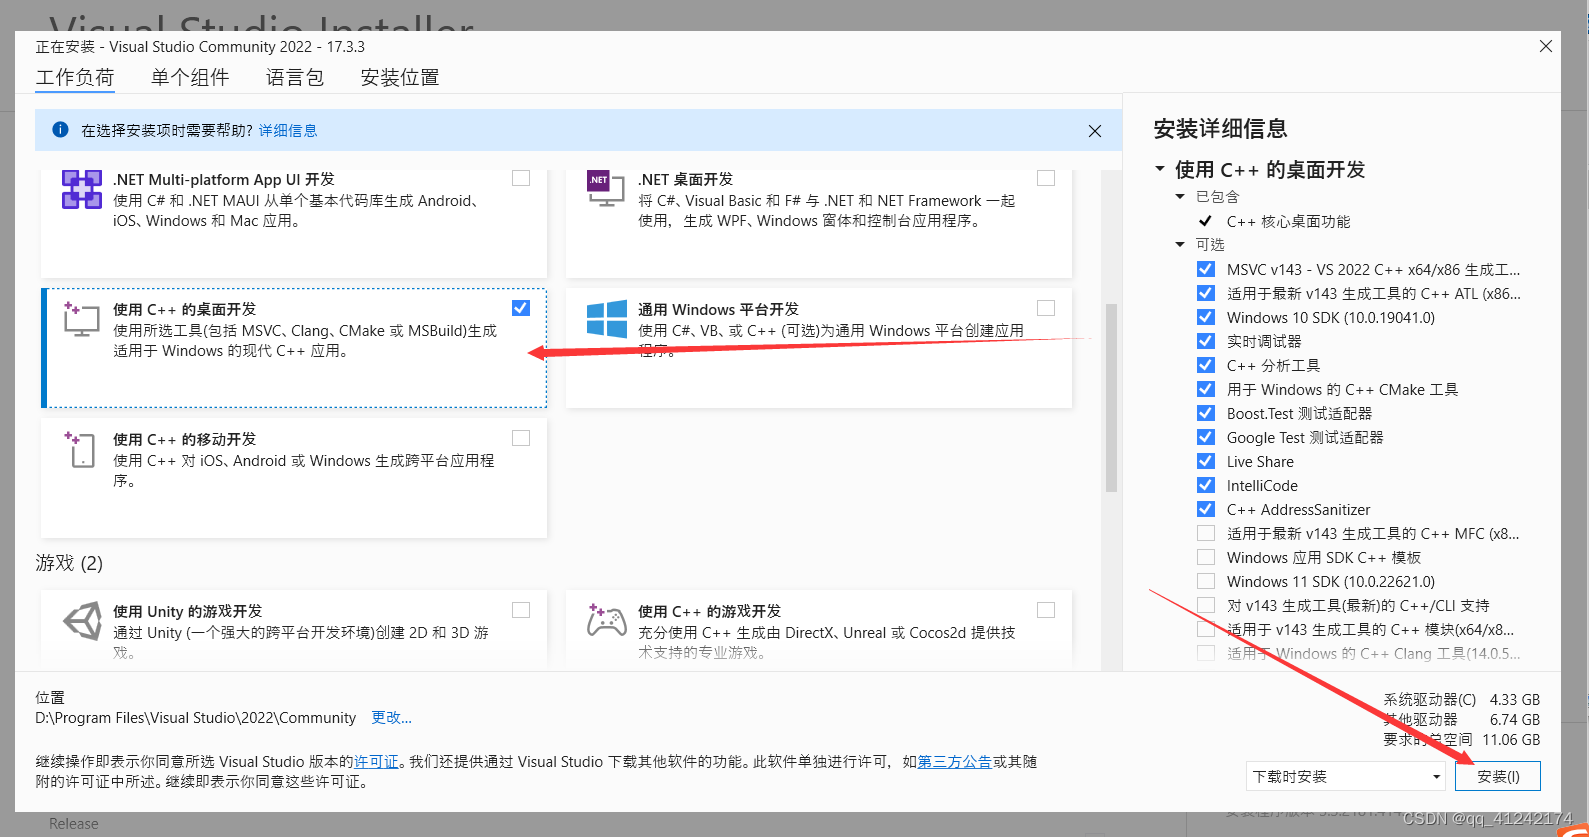The height and width of the screenshot is (837, 1589).
Task: Click the Unity 游戏开发 cube icon
Action: (83, 621)
